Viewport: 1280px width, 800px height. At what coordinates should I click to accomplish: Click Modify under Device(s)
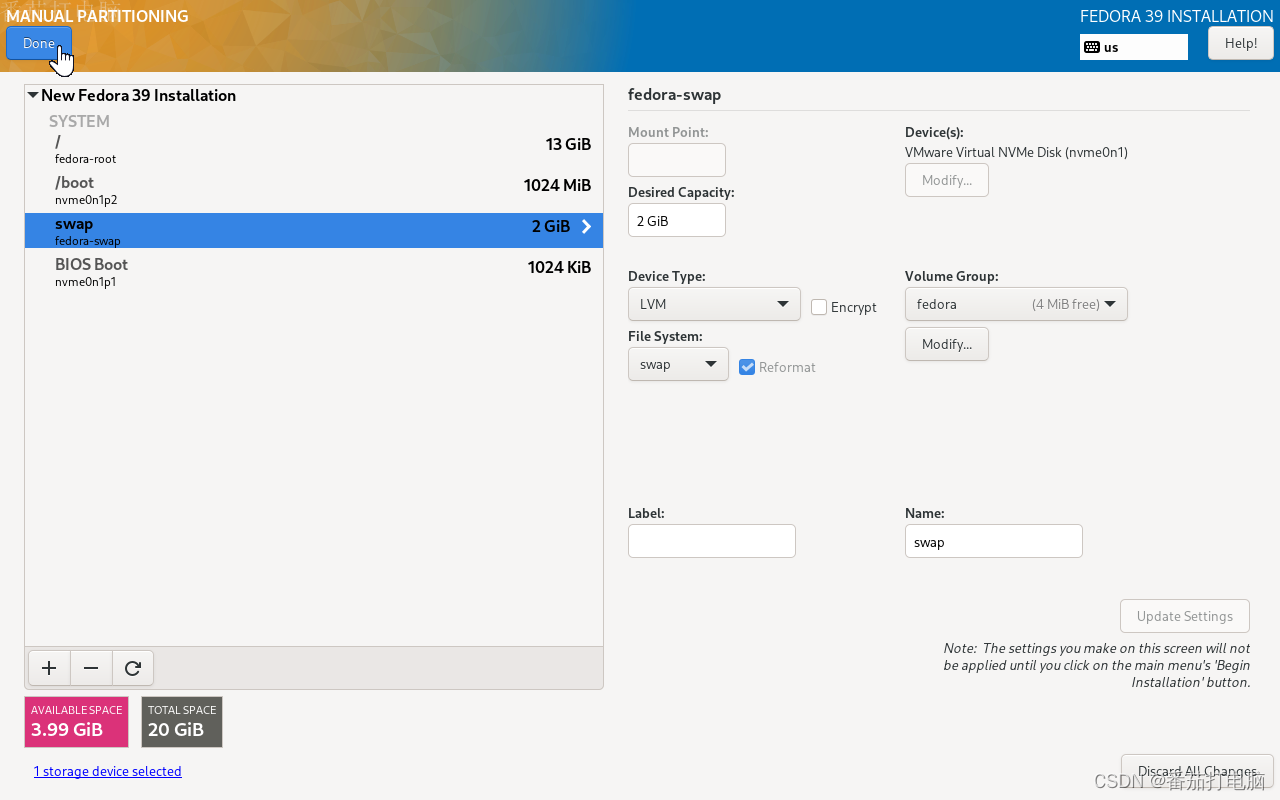point(947,180)
